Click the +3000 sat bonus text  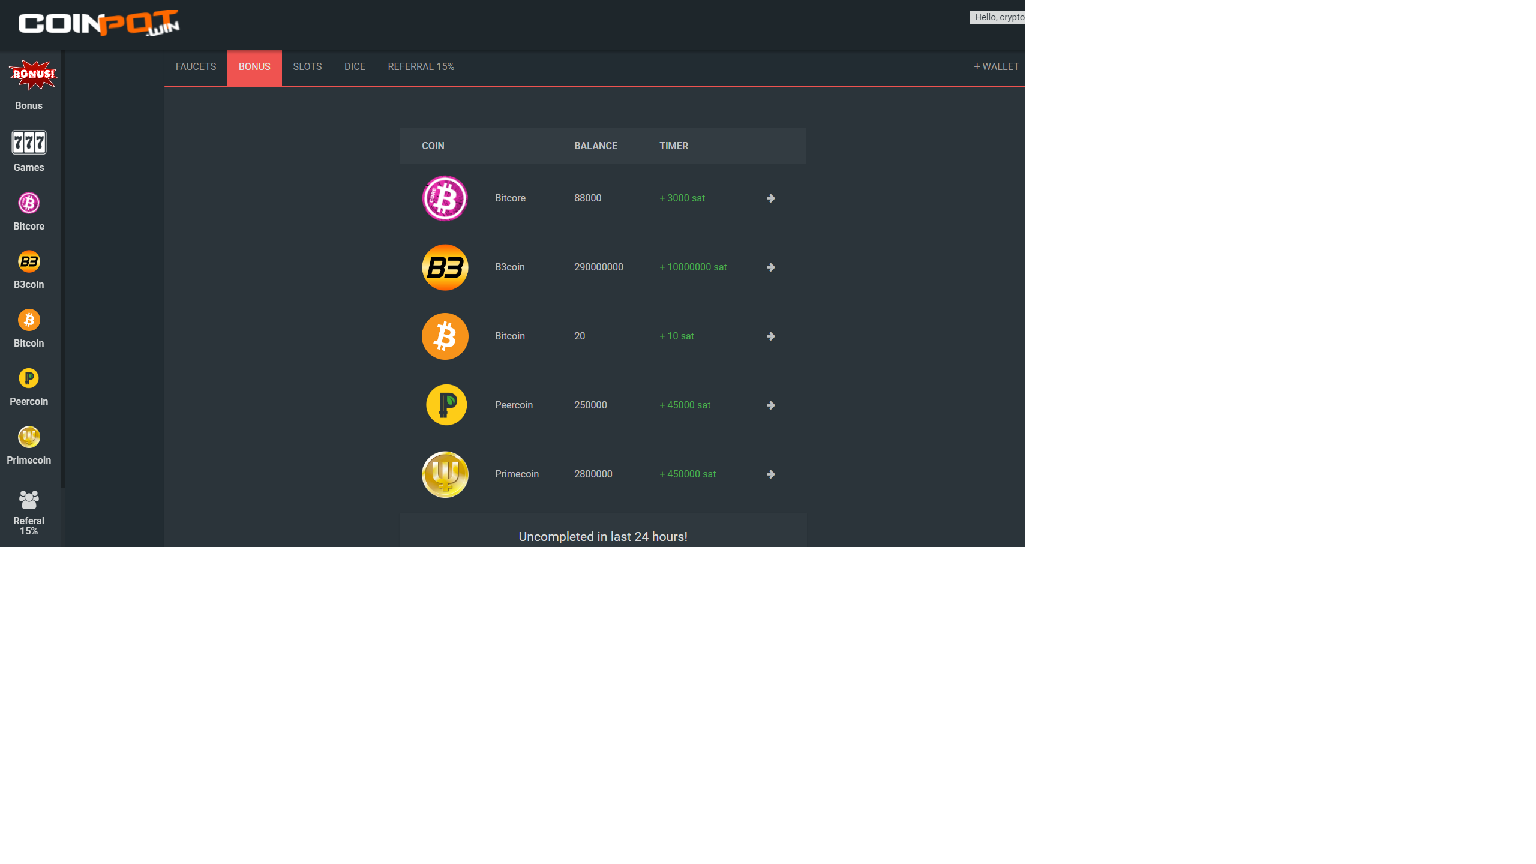[x=683, y=198]
